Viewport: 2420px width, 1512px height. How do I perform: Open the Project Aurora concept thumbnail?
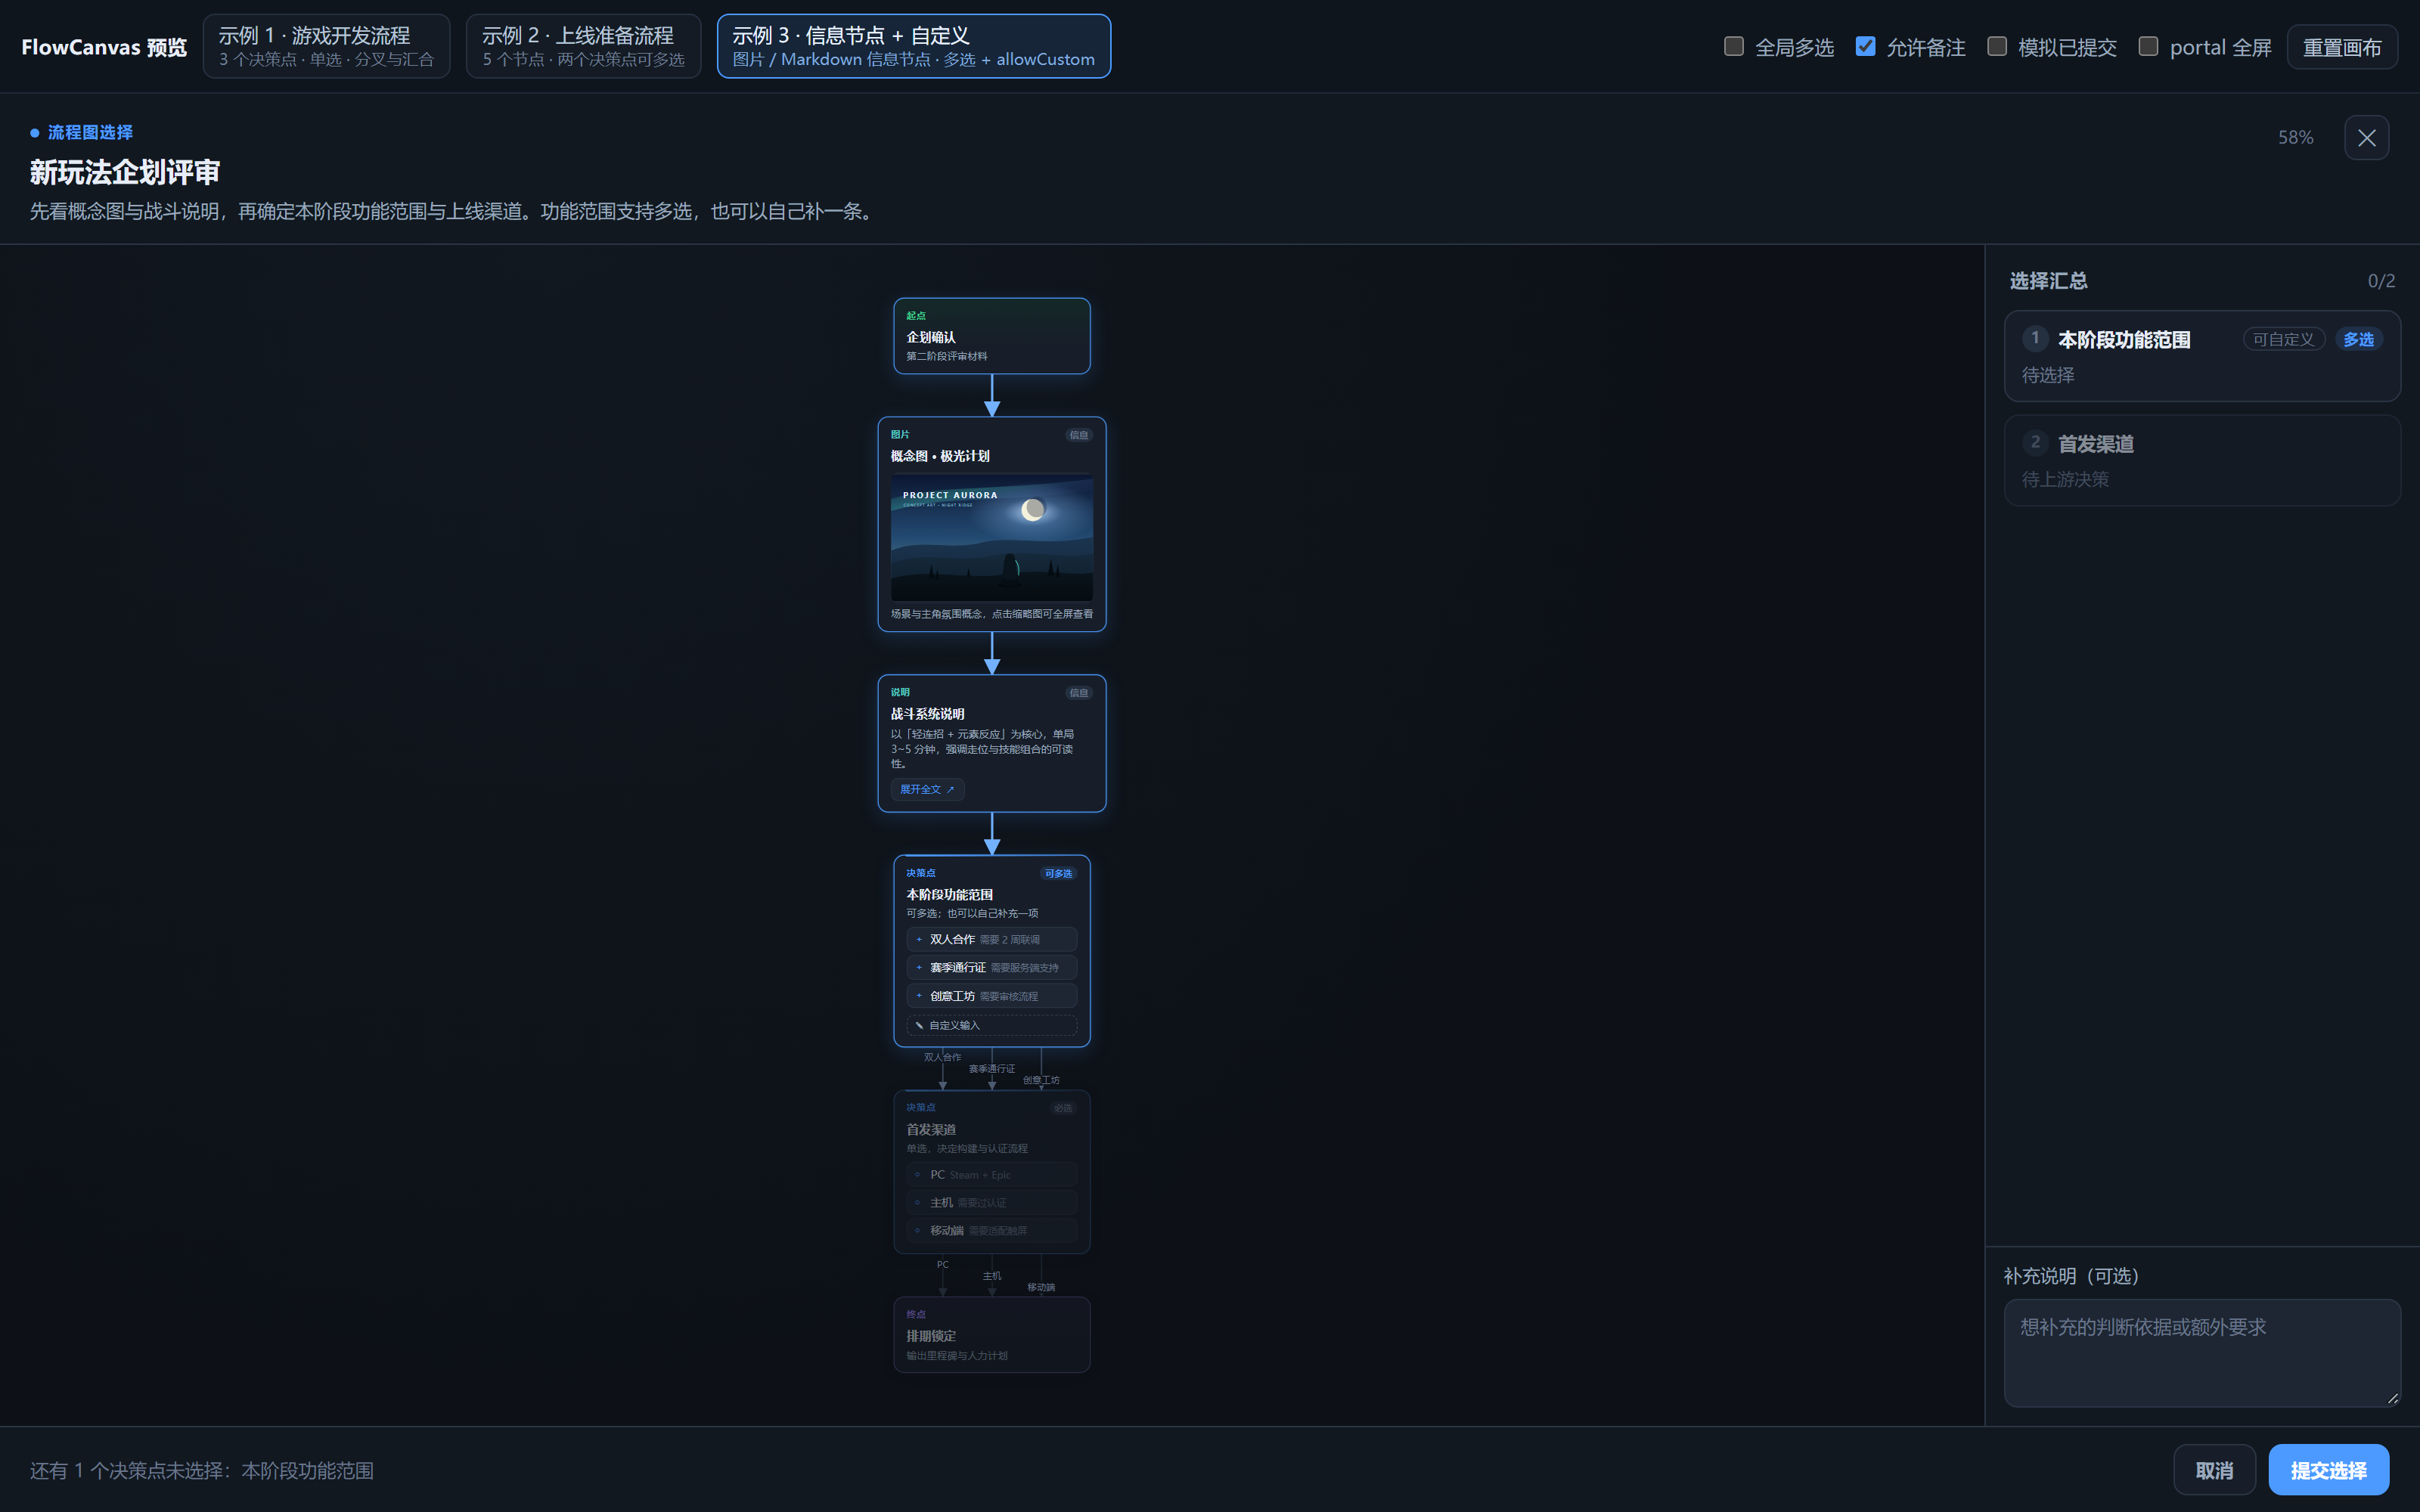click(x=991, y=537)
